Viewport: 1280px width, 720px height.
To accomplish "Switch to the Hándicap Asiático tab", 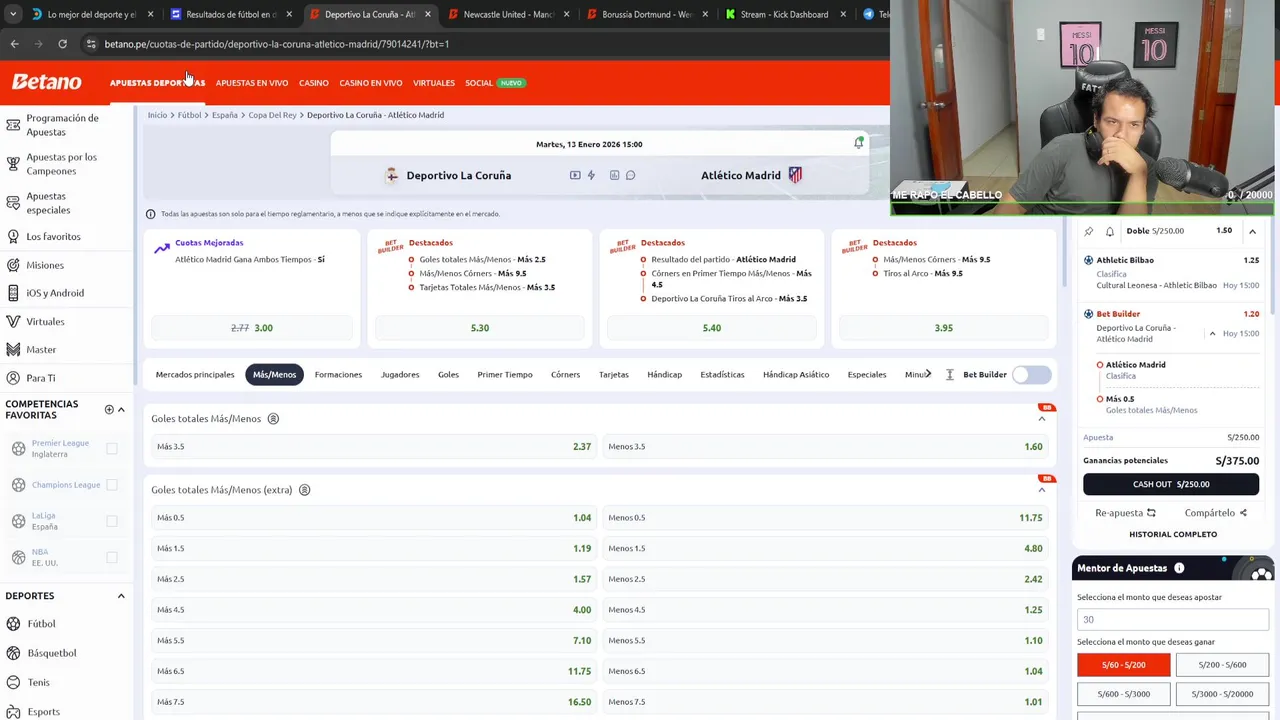I will tap(796, 375).
